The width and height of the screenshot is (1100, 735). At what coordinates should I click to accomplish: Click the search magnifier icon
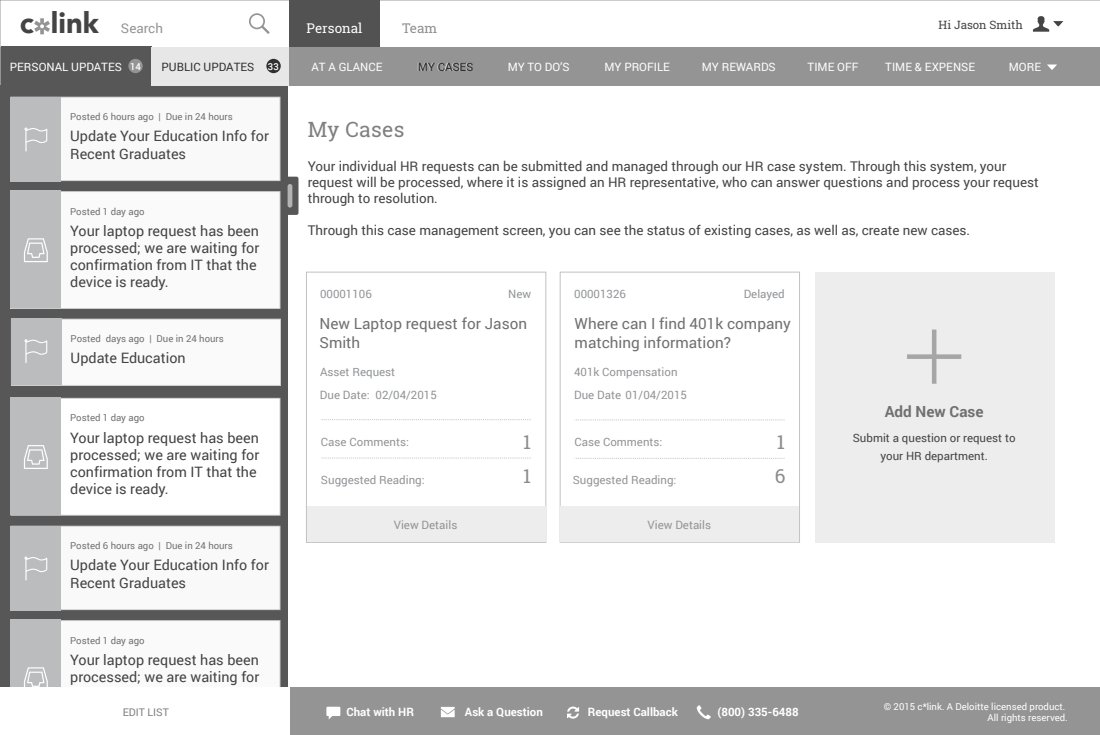259,24
